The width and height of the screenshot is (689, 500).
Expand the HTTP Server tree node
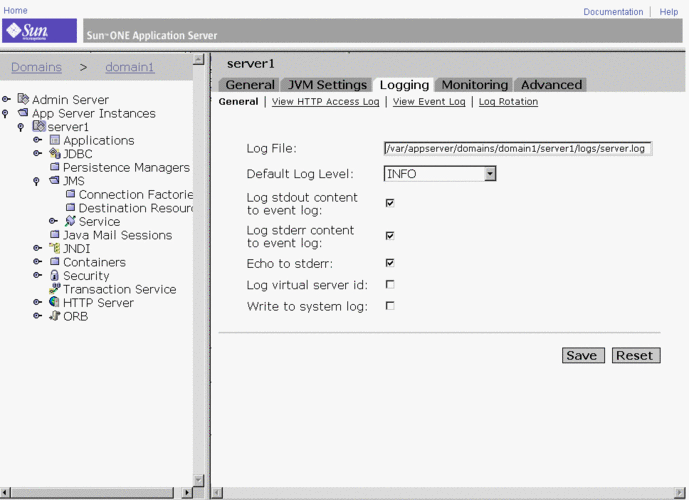(38, 302)
